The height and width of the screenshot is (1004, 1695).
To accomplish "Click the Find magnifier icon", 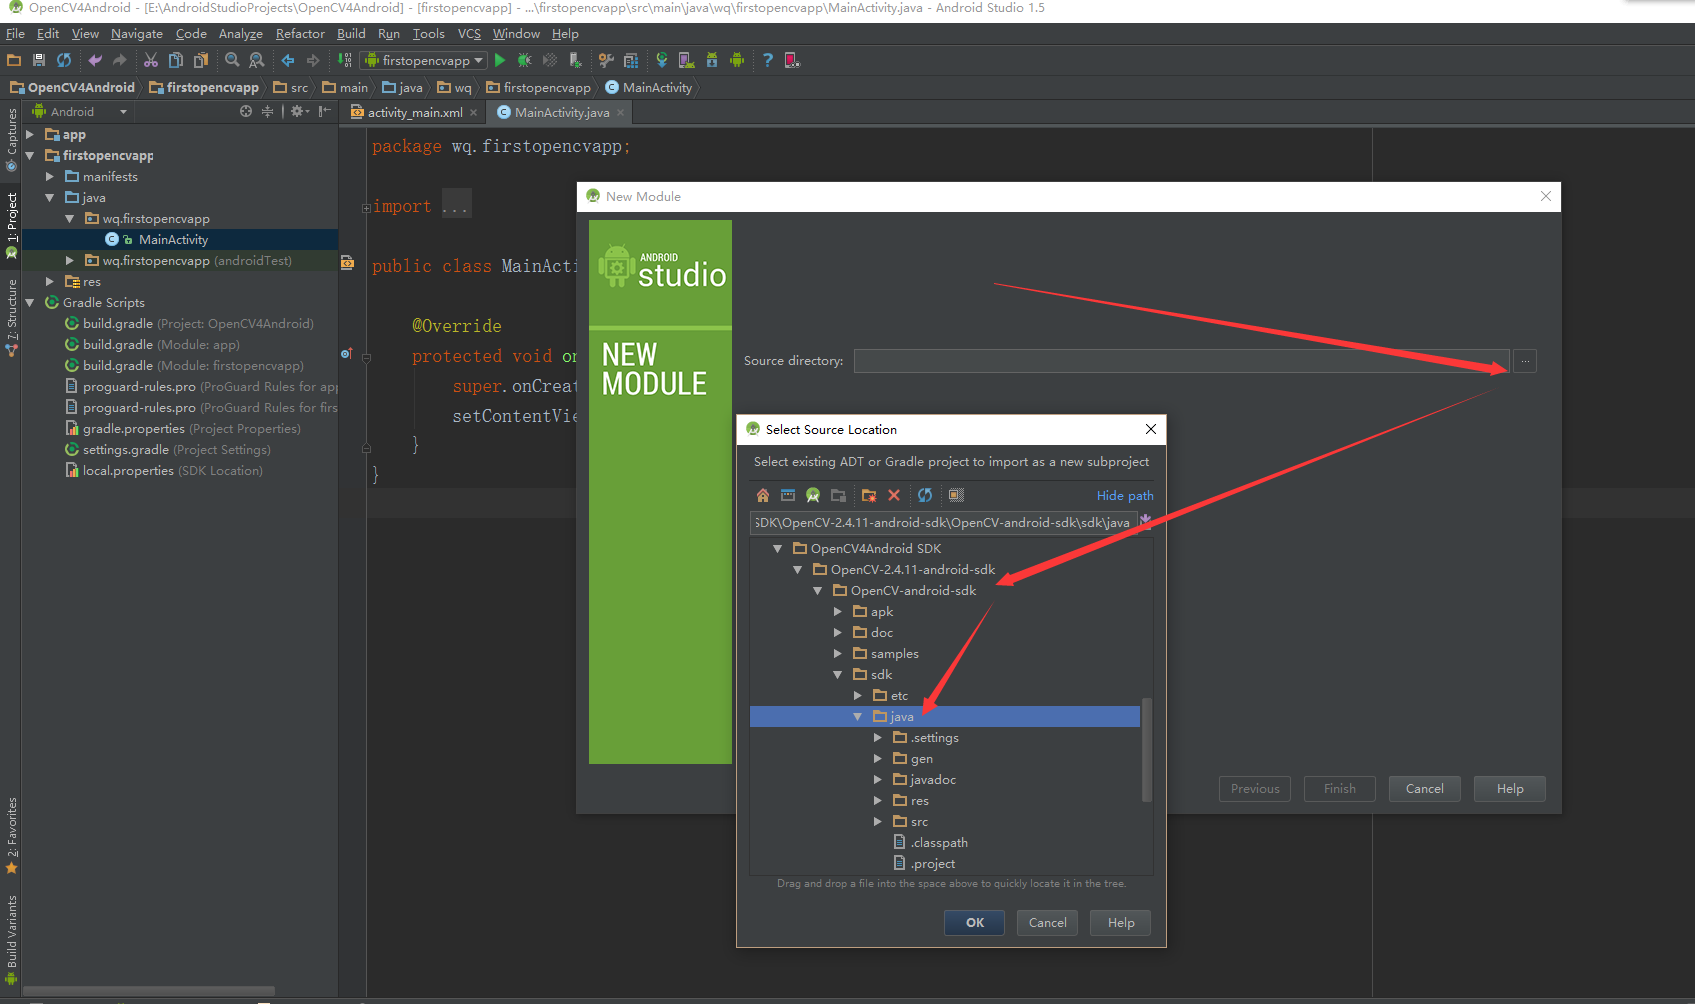I will (x=232, y=60).
